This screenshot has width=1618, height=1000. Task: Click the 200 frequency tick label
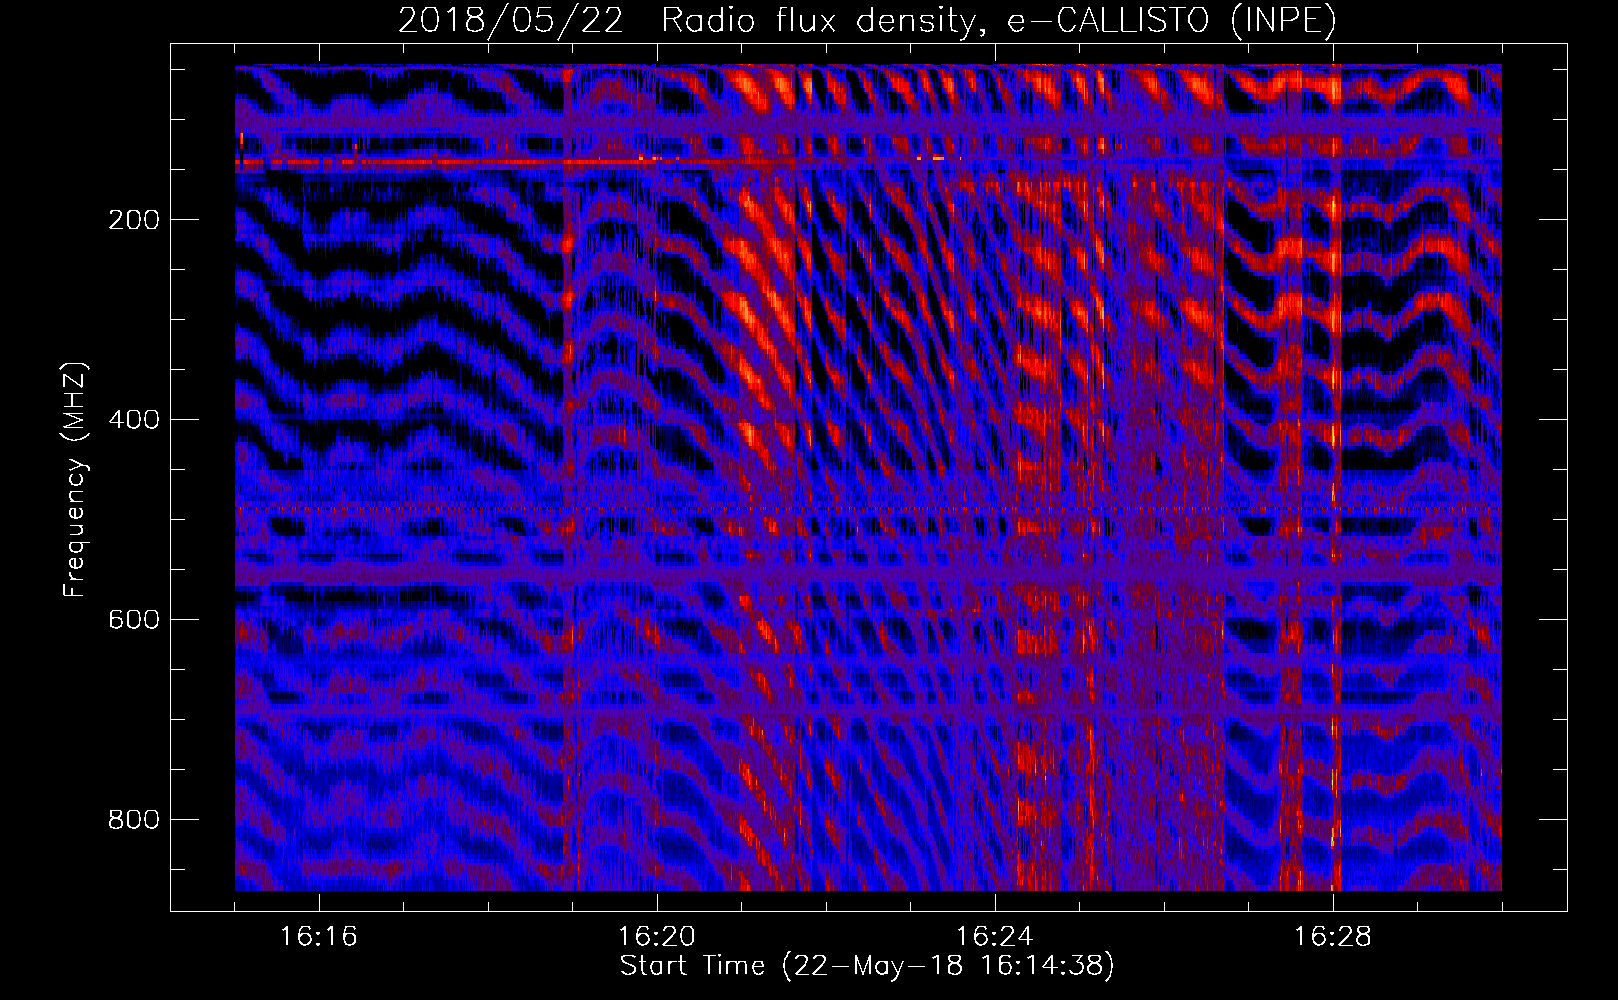[x=133, y=220]
